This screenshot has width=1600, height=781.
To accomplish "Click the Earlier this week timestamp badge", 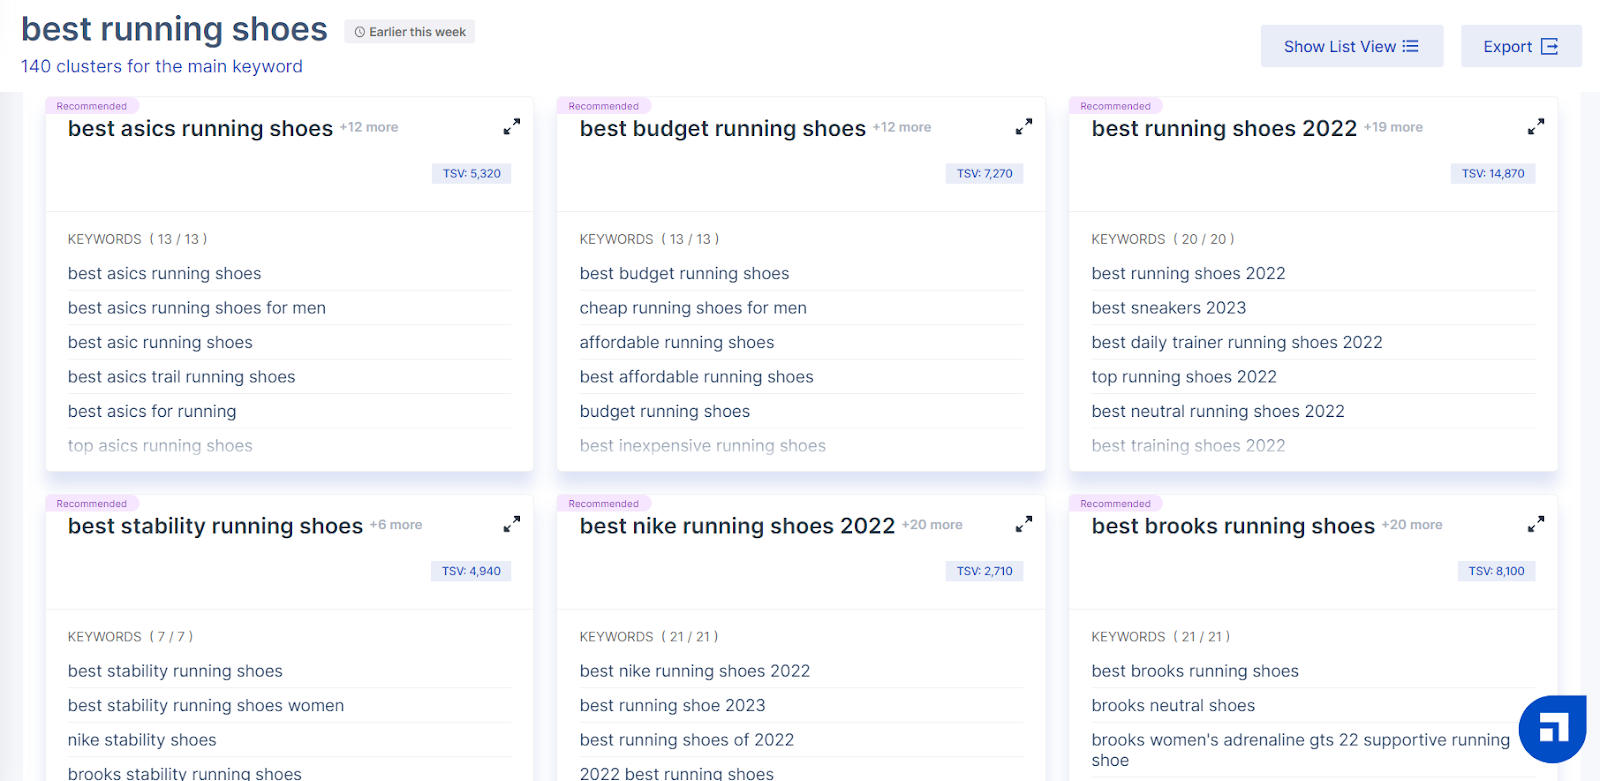I will [x=410, y=32].
